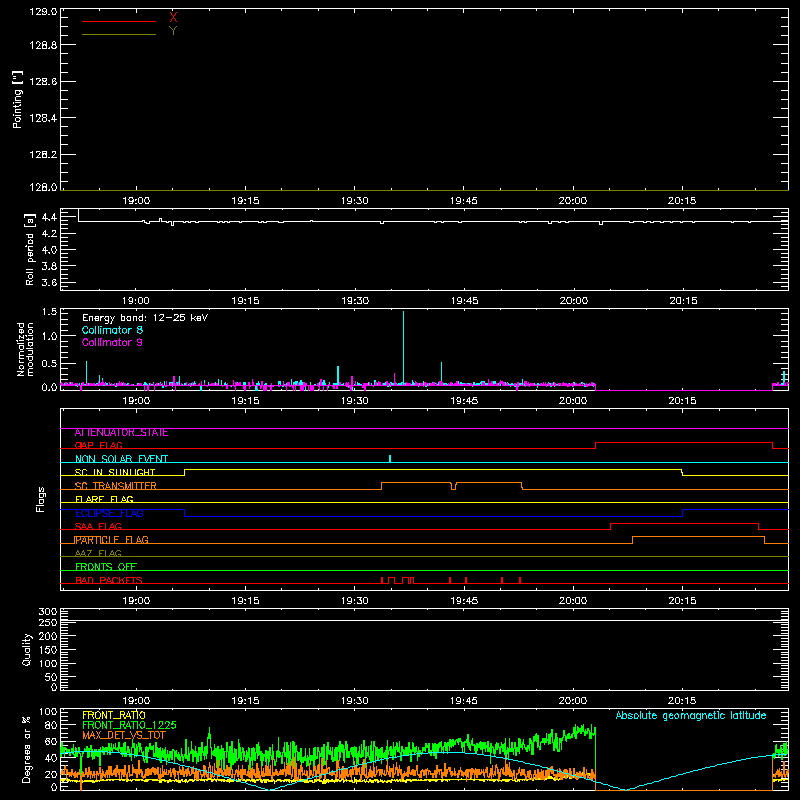Click the 20:00 label under Flags plot

pyautogui.click(x=573, y=601)
